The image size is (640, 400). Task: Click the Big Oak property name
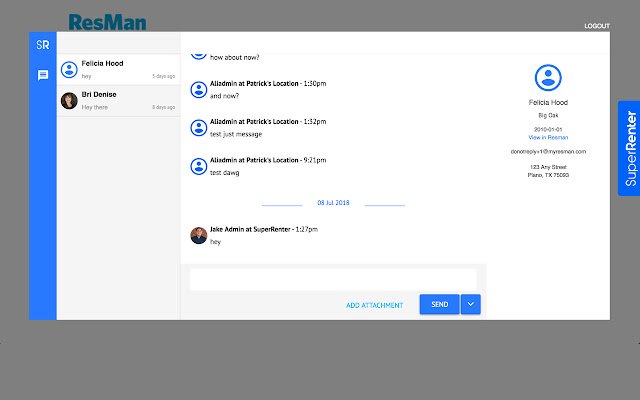click(548, 116)
